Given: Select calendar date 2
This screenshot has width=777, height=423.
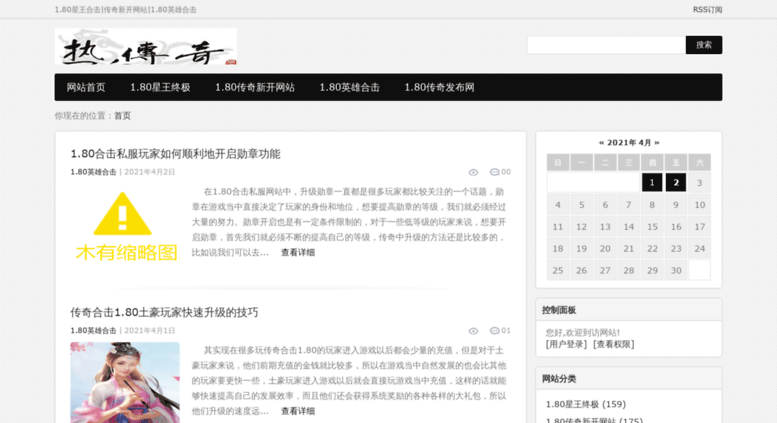Looking at the screenshot, I should click(x=676, y=182).
